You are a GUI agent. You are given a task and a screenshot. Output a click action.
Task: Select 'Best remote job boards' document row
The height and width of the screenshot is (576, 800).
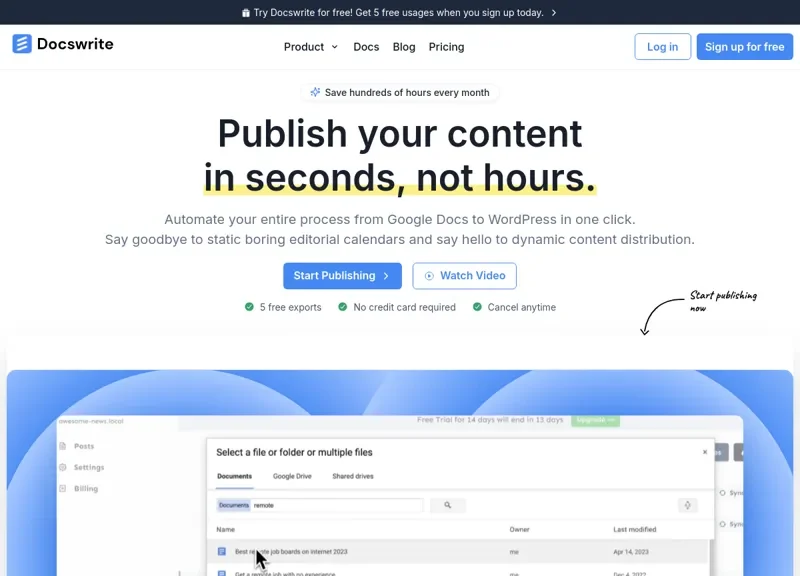click(x=458, y=552)
